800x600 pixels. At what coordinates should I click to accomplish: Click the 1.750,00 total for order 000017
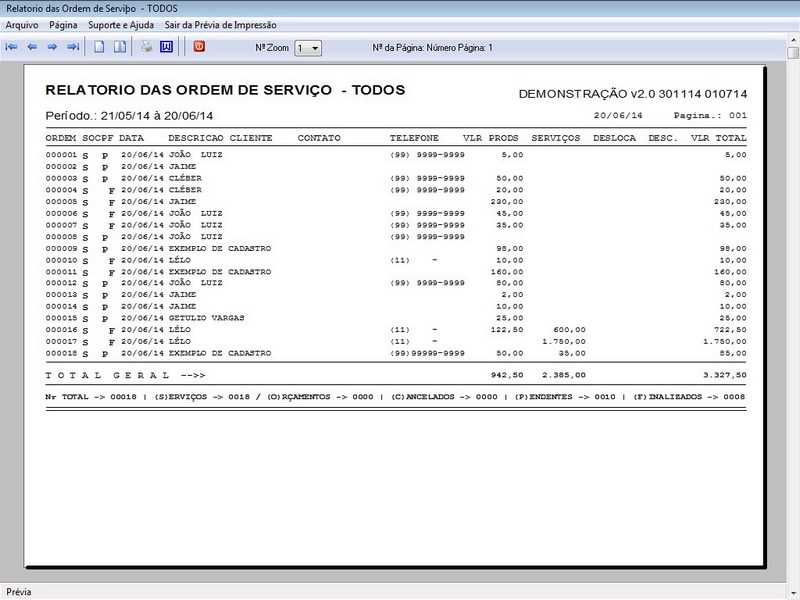[x=724, y=341]
